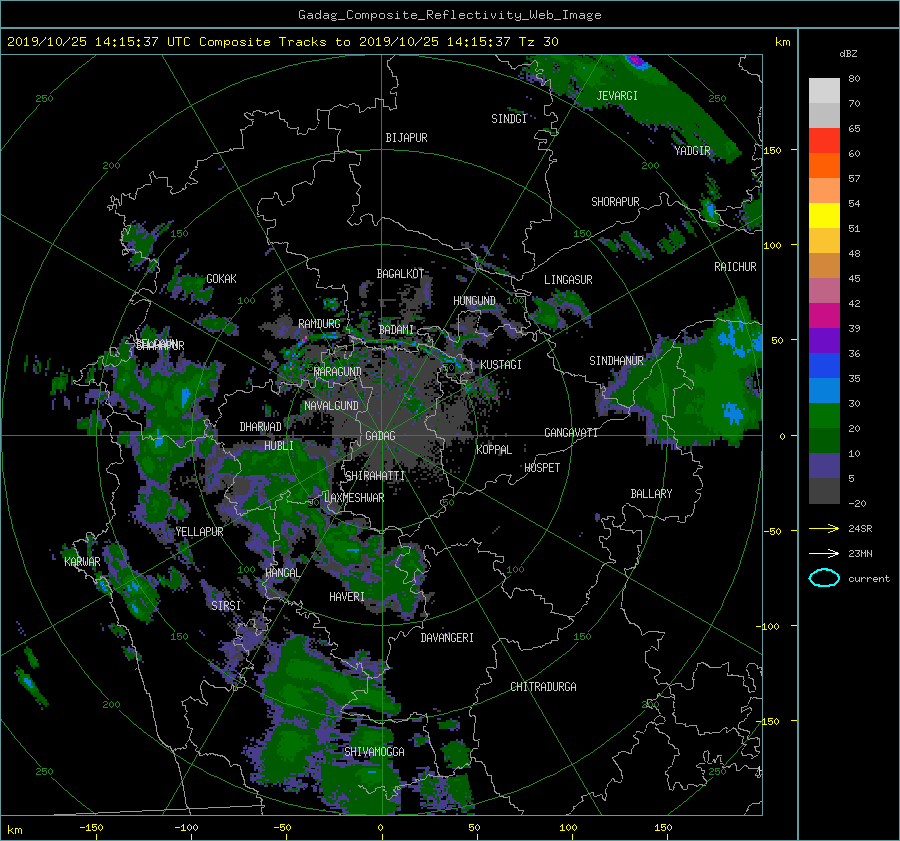Click the BAGALKOT city label
The width and height of the screenshot is (900, 841).
tap(400, 274)
